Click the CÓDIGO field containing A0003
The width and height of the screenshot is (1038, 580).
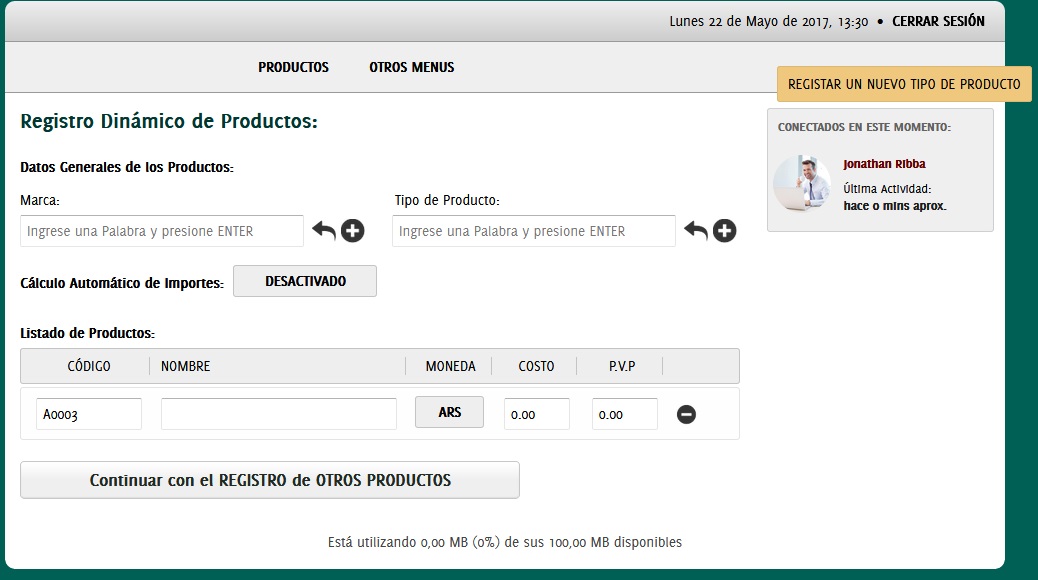coord(89,414)
